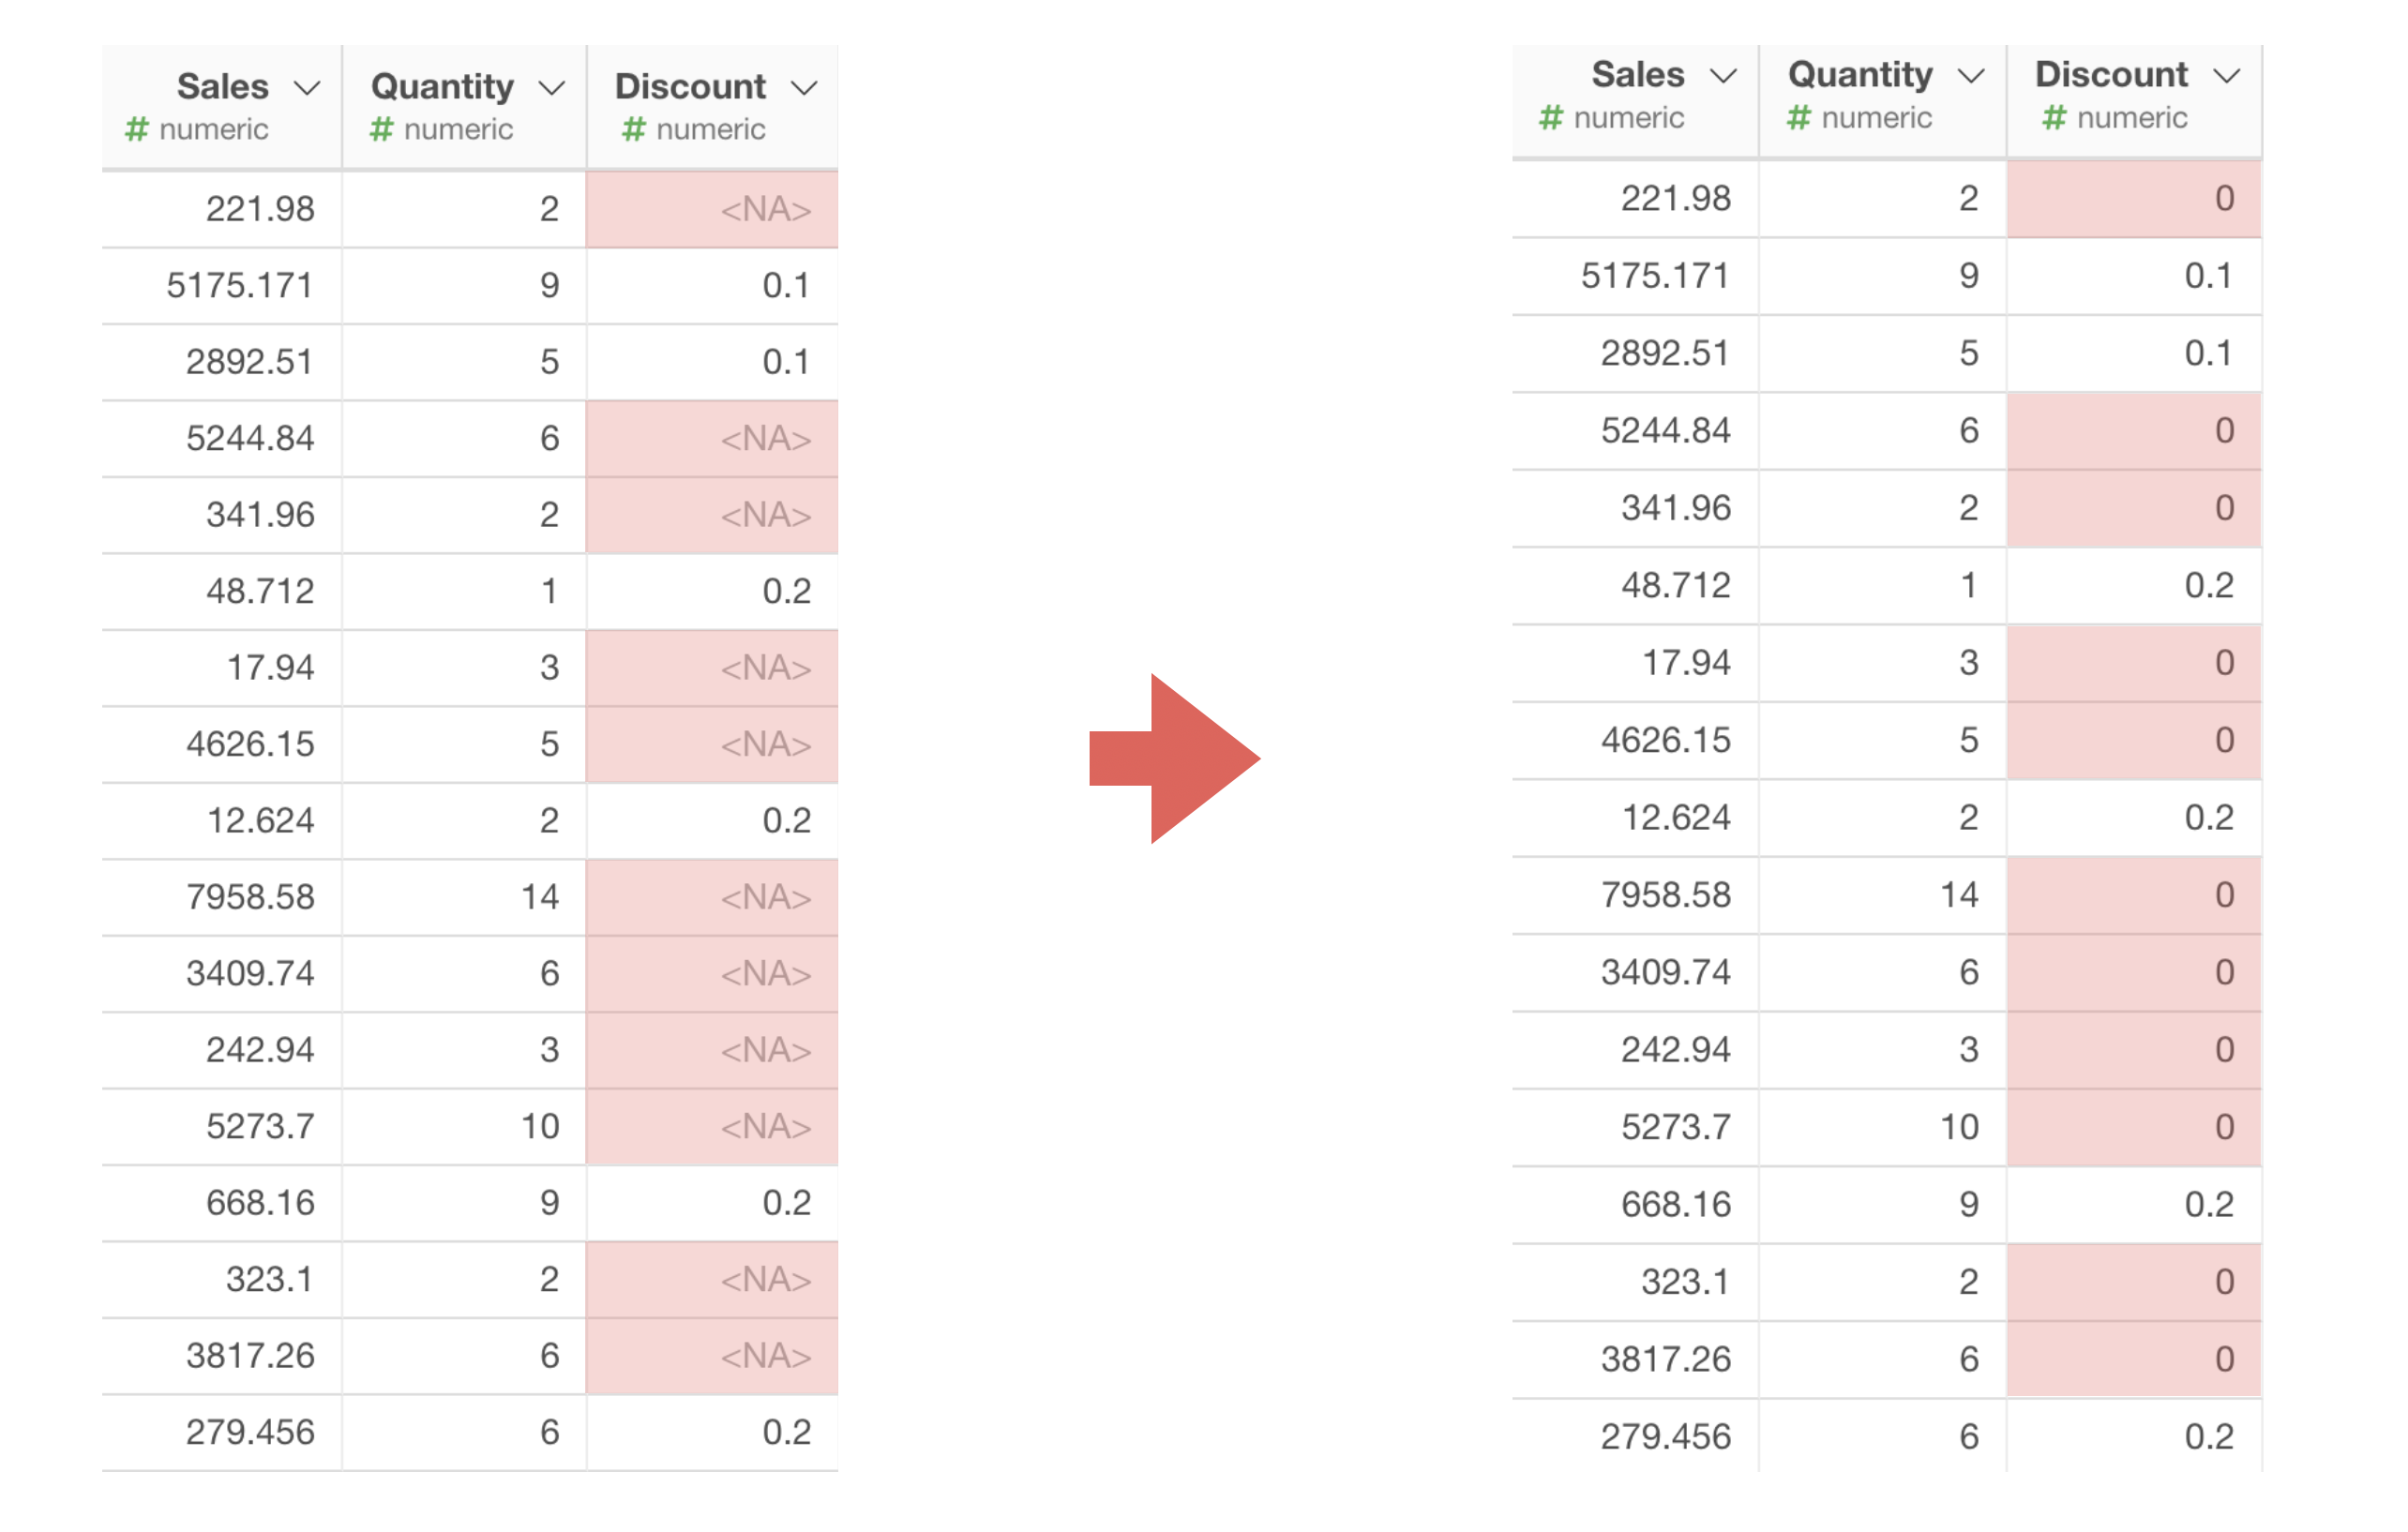Click the left quantity cell showing 14

tap(540, 897)
